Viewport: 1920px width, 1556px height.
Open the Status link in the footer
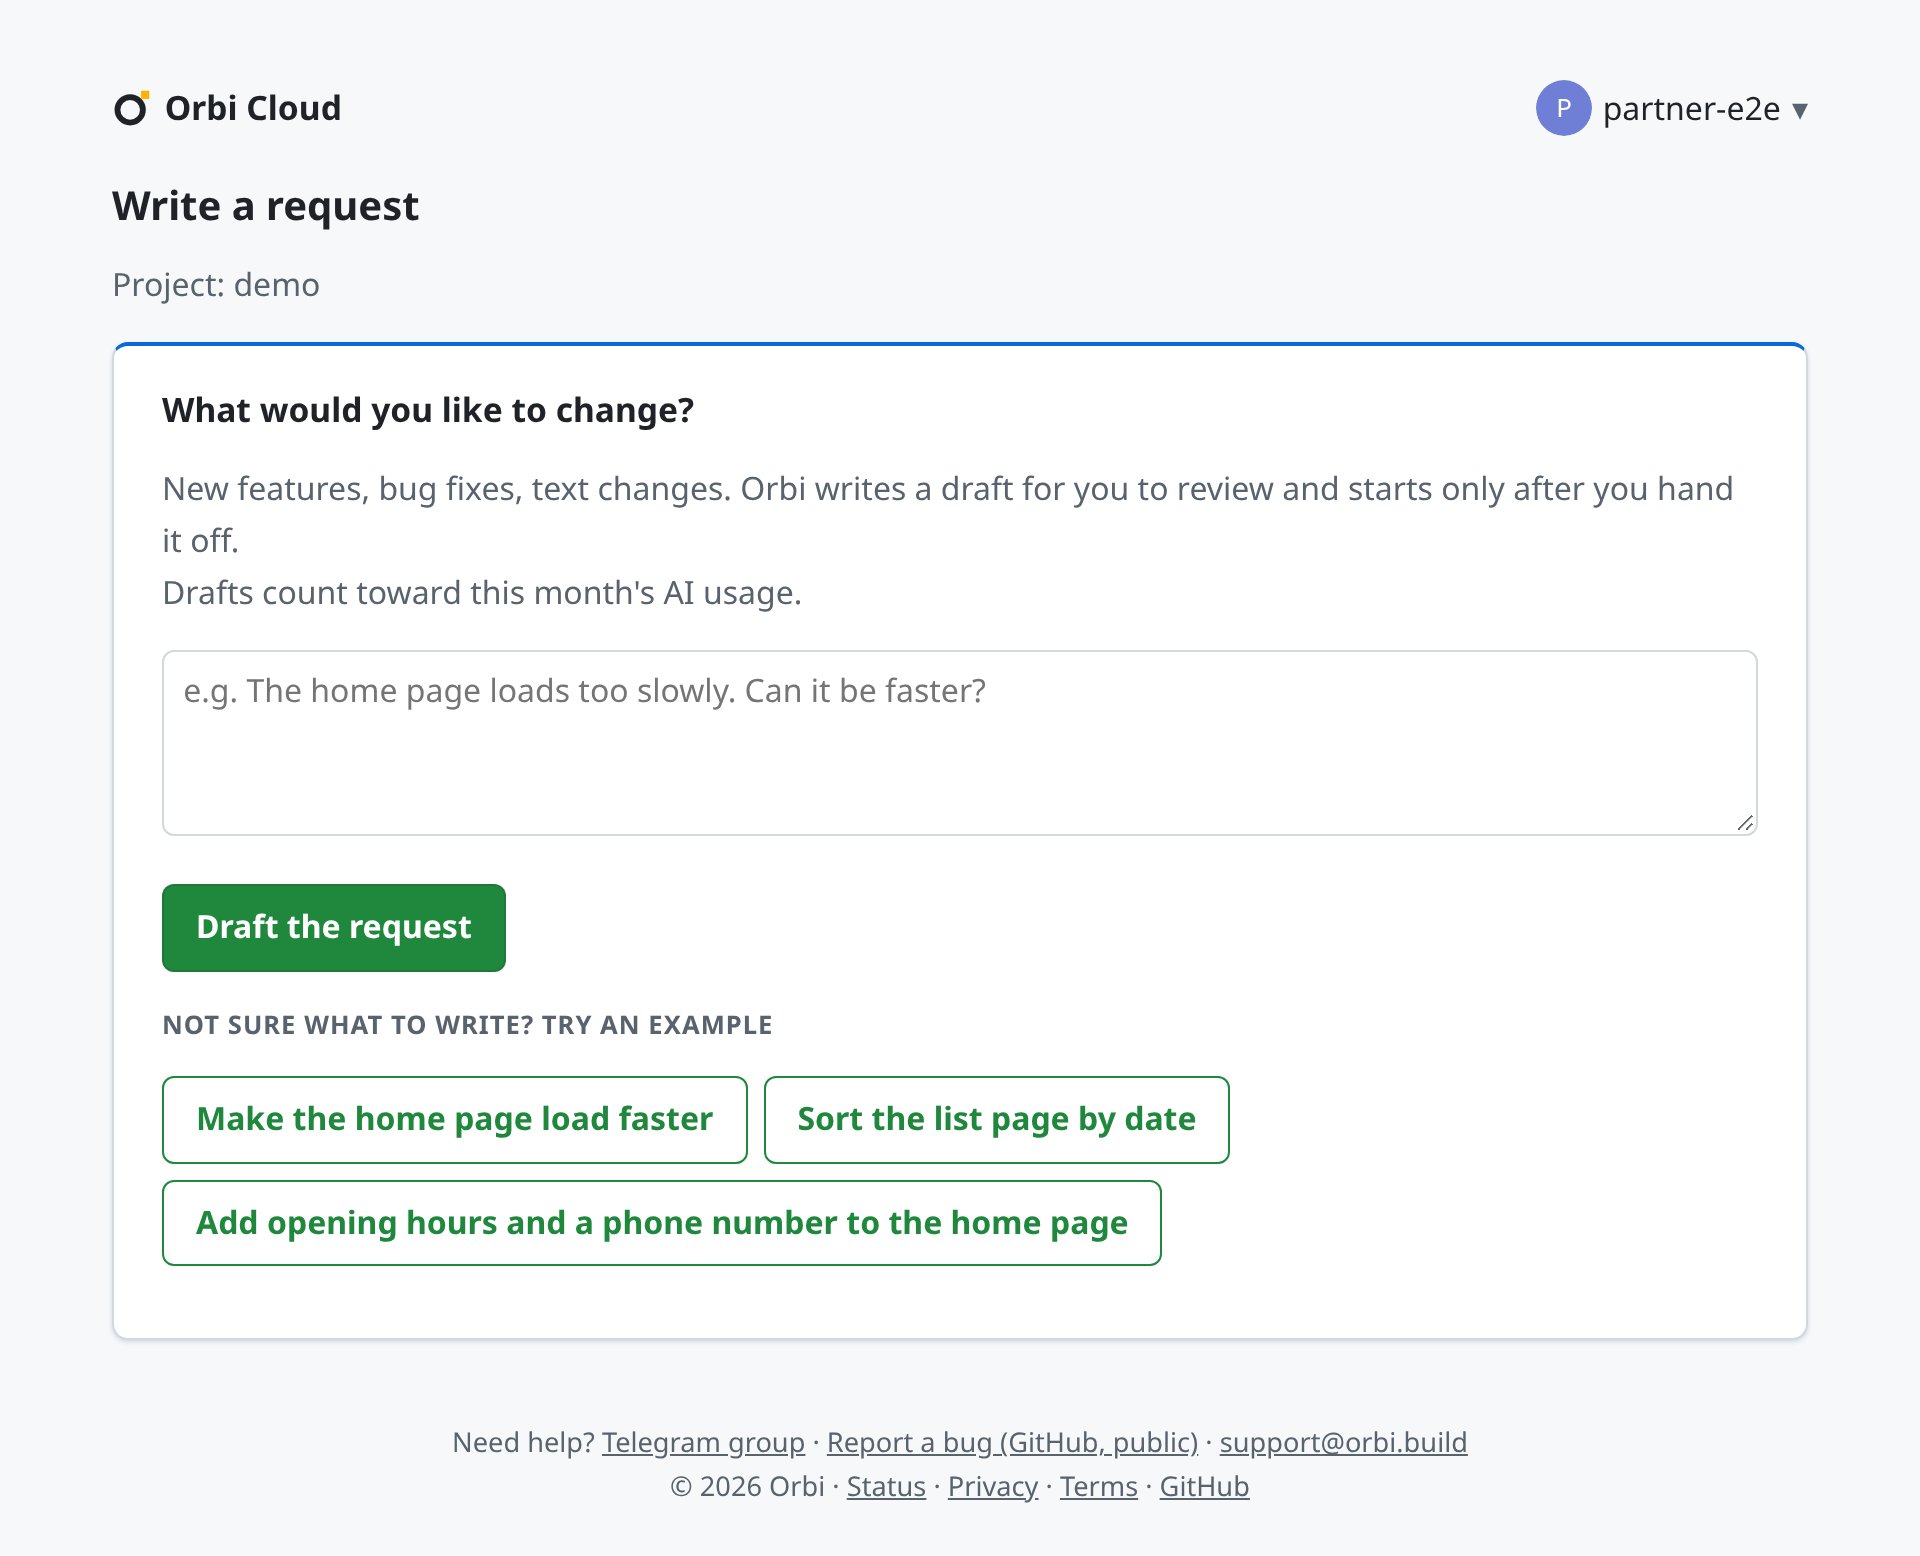point(886,1486)
